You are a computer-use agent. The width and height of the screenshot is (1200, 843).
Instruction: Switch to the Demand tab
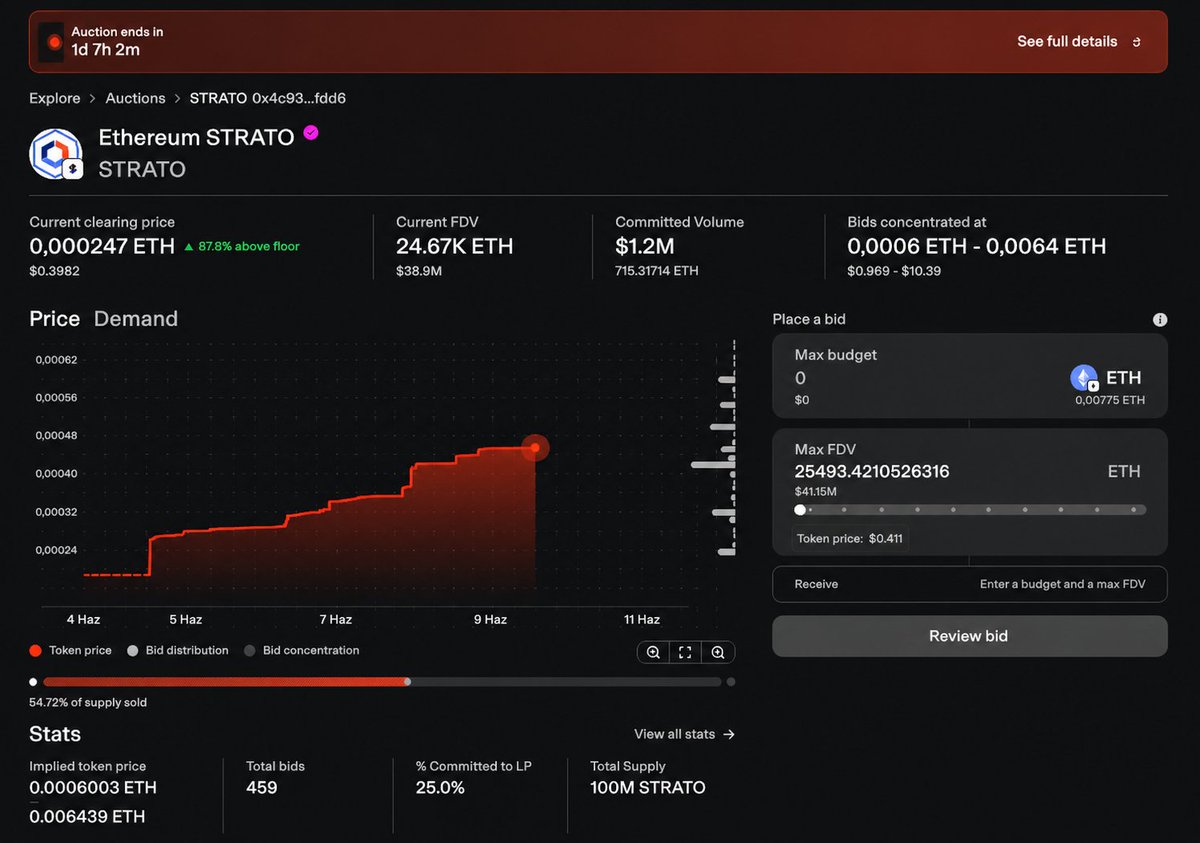tap(136, 319)
